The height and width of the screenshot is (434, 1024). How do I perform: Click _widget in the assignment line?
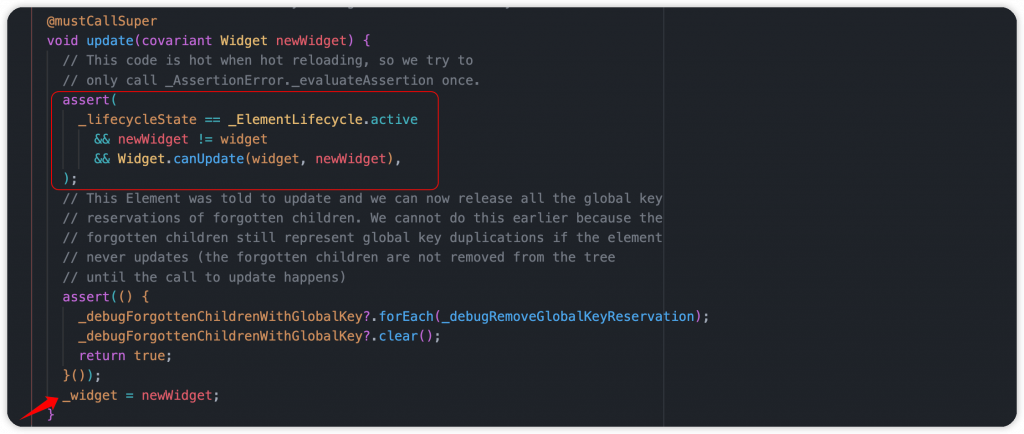(x=90, y=395)
